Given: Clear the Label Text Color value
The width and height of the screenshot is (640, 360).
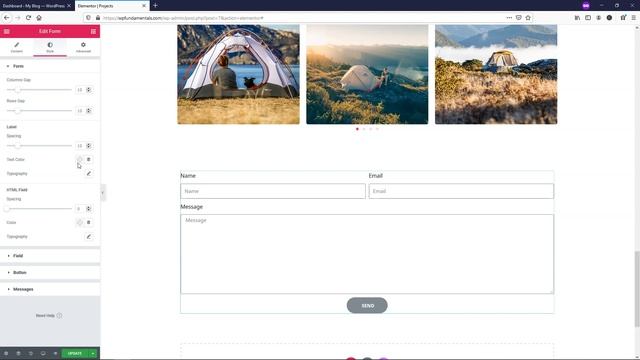Looking at the screenshot, I should (x=89, y=160).
